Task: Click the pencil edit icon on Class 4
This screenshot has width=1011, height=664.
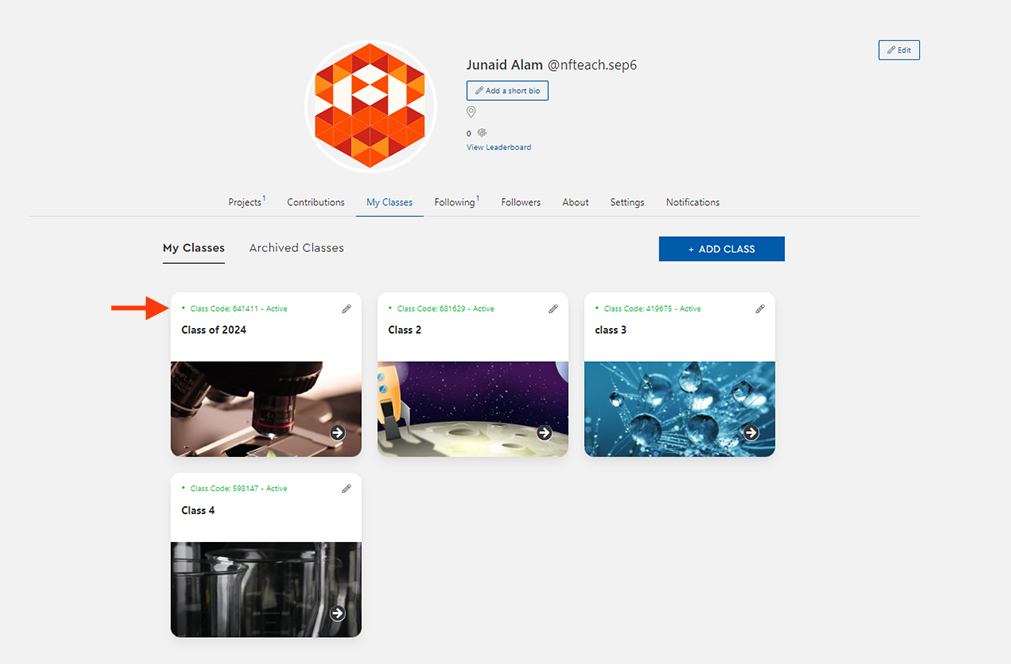Action: pos(346,489)
